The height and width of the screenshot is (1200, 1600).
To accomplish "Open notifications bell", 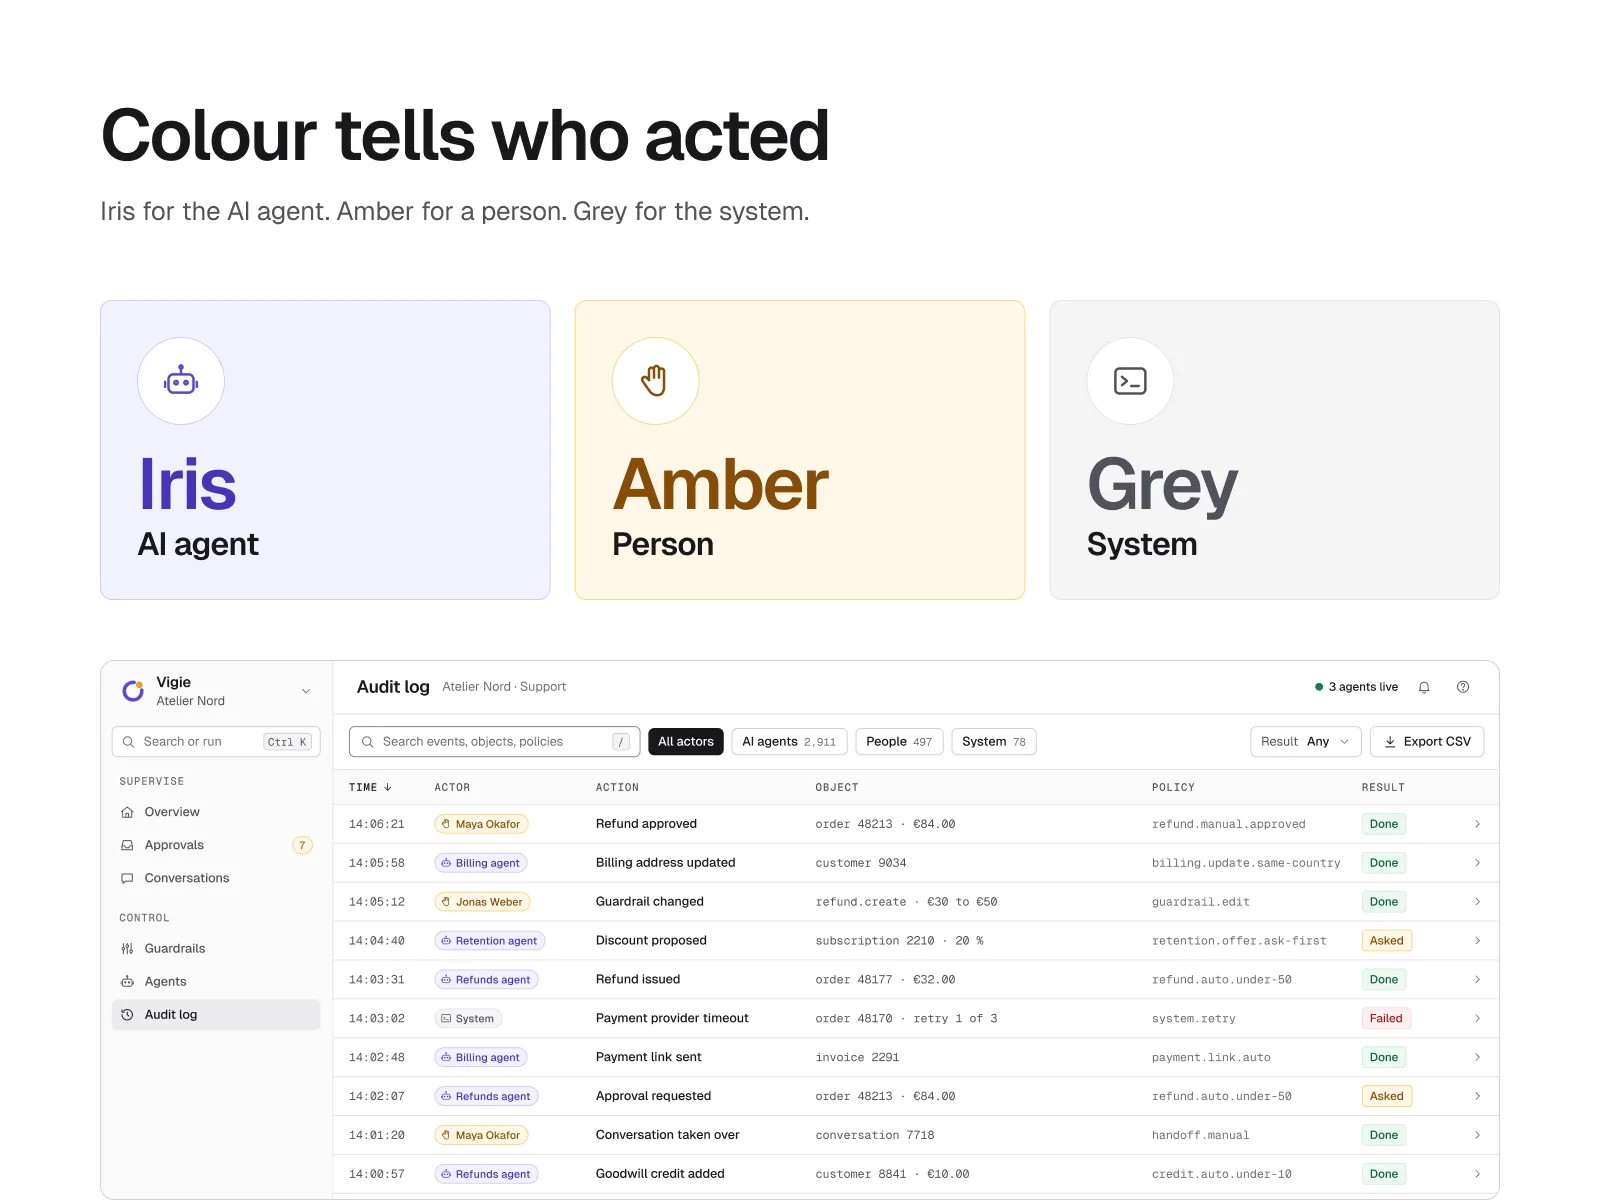I will 1424,687.
